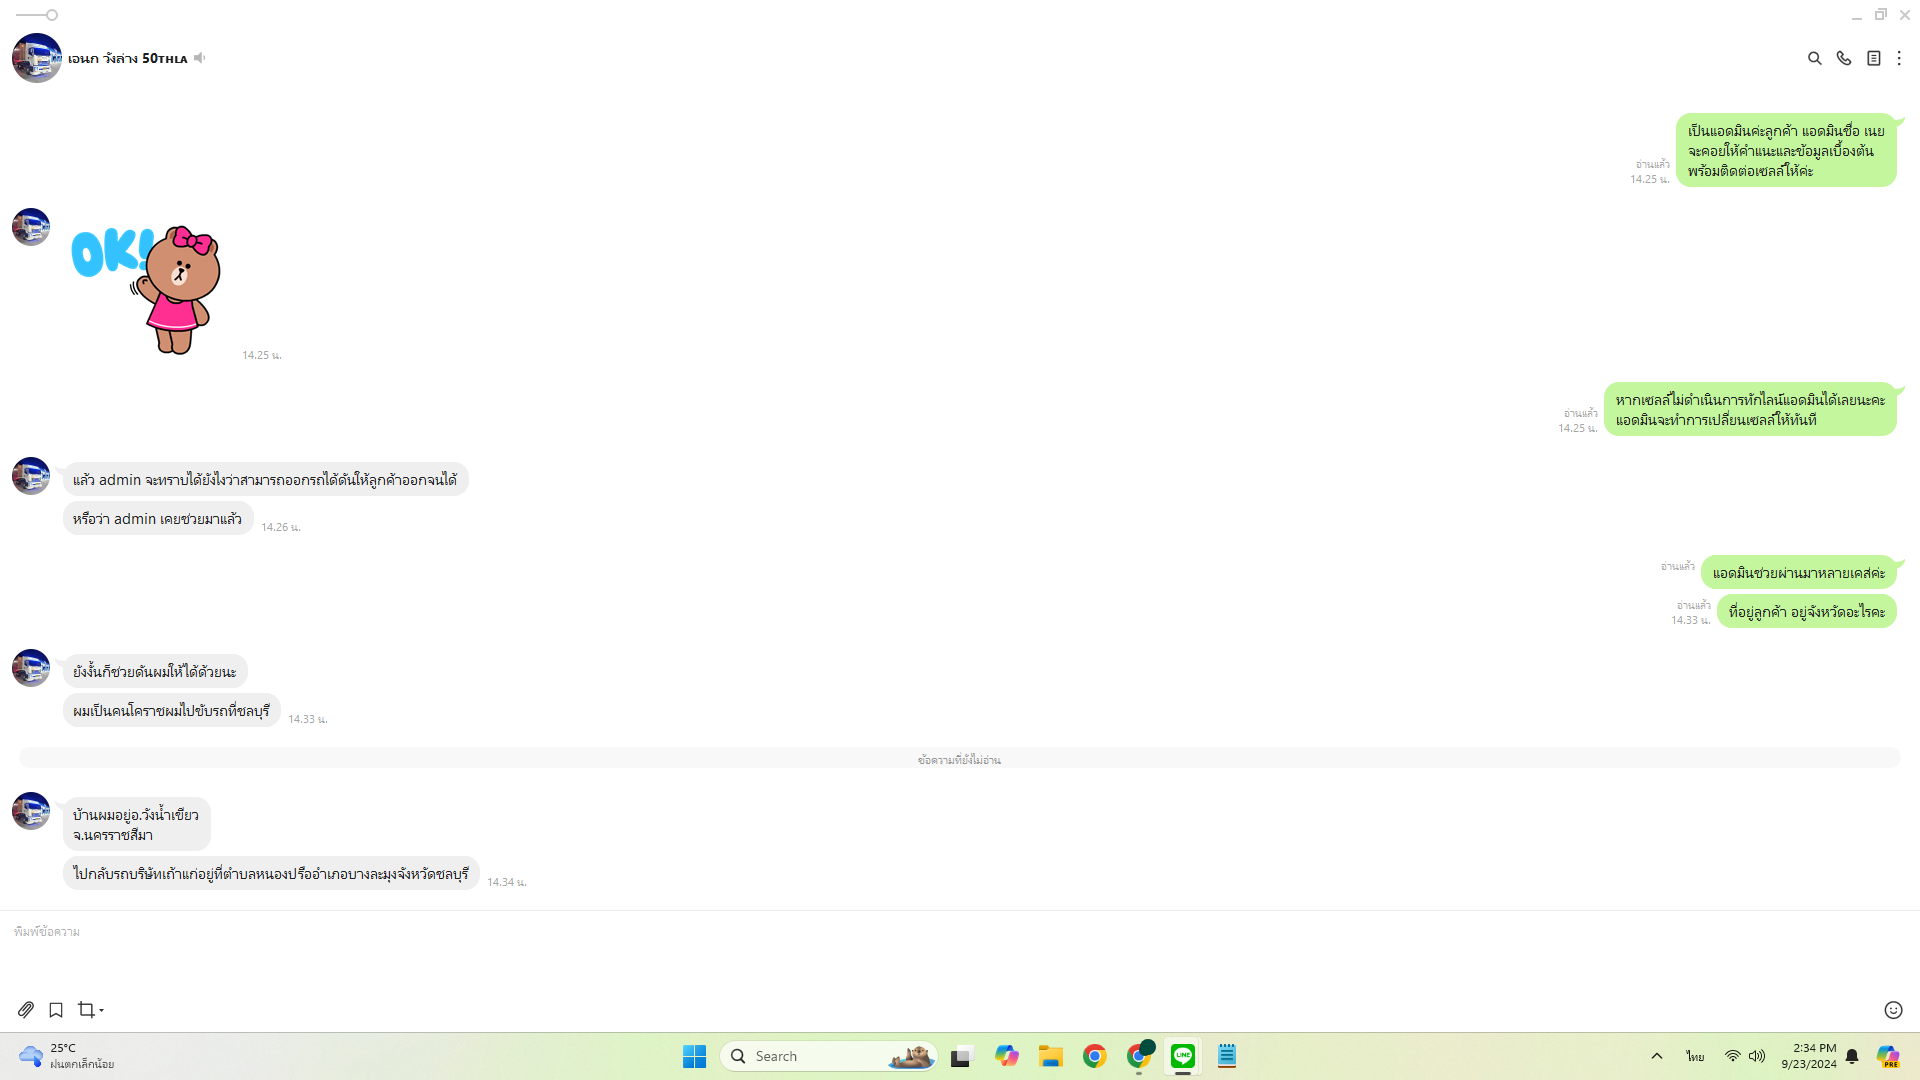The image size is (1920, 1080).
Task: Open the chat notes icon
Action: (x=1873, y=59)
